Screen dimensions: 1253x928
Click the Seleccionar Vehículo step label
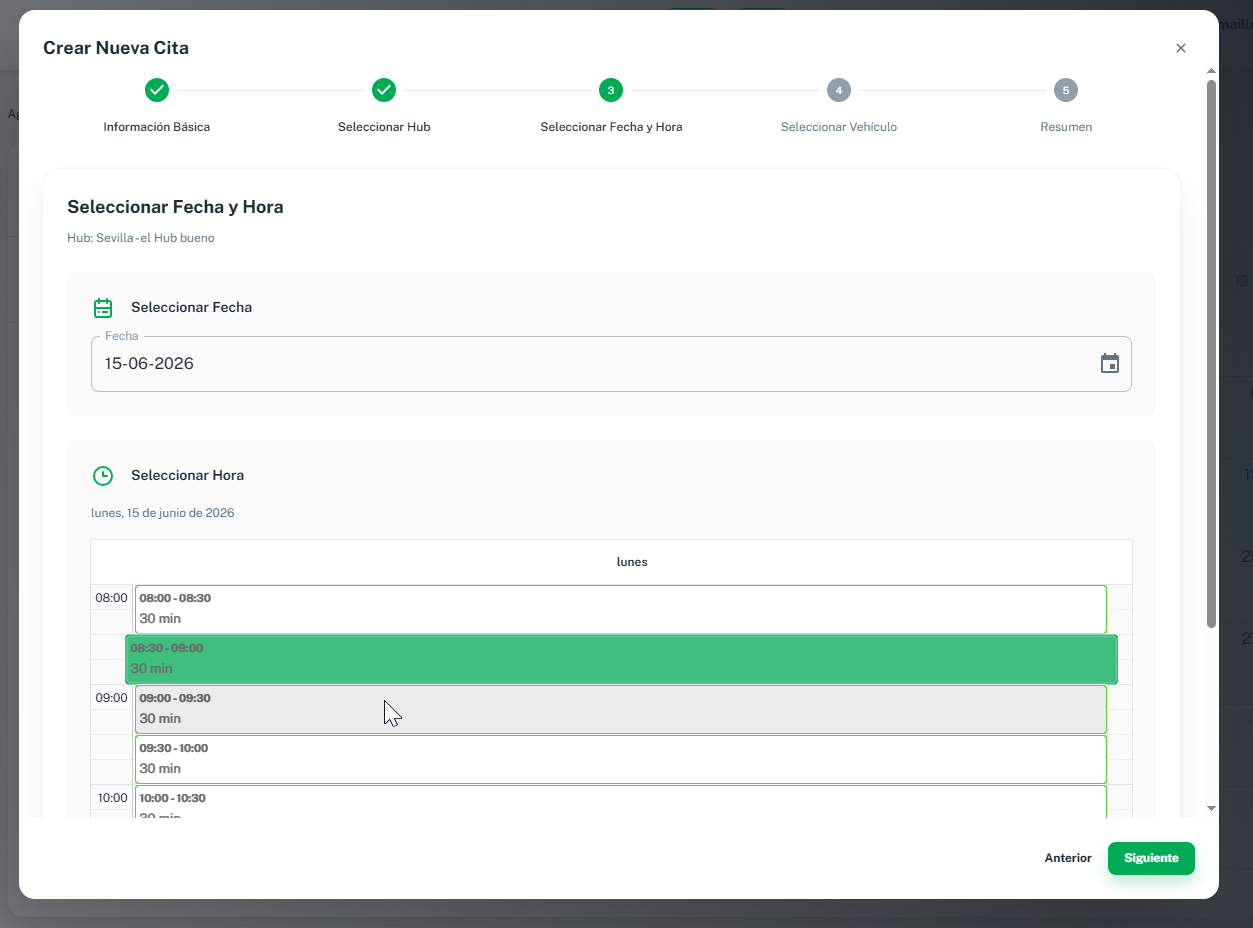839,127
